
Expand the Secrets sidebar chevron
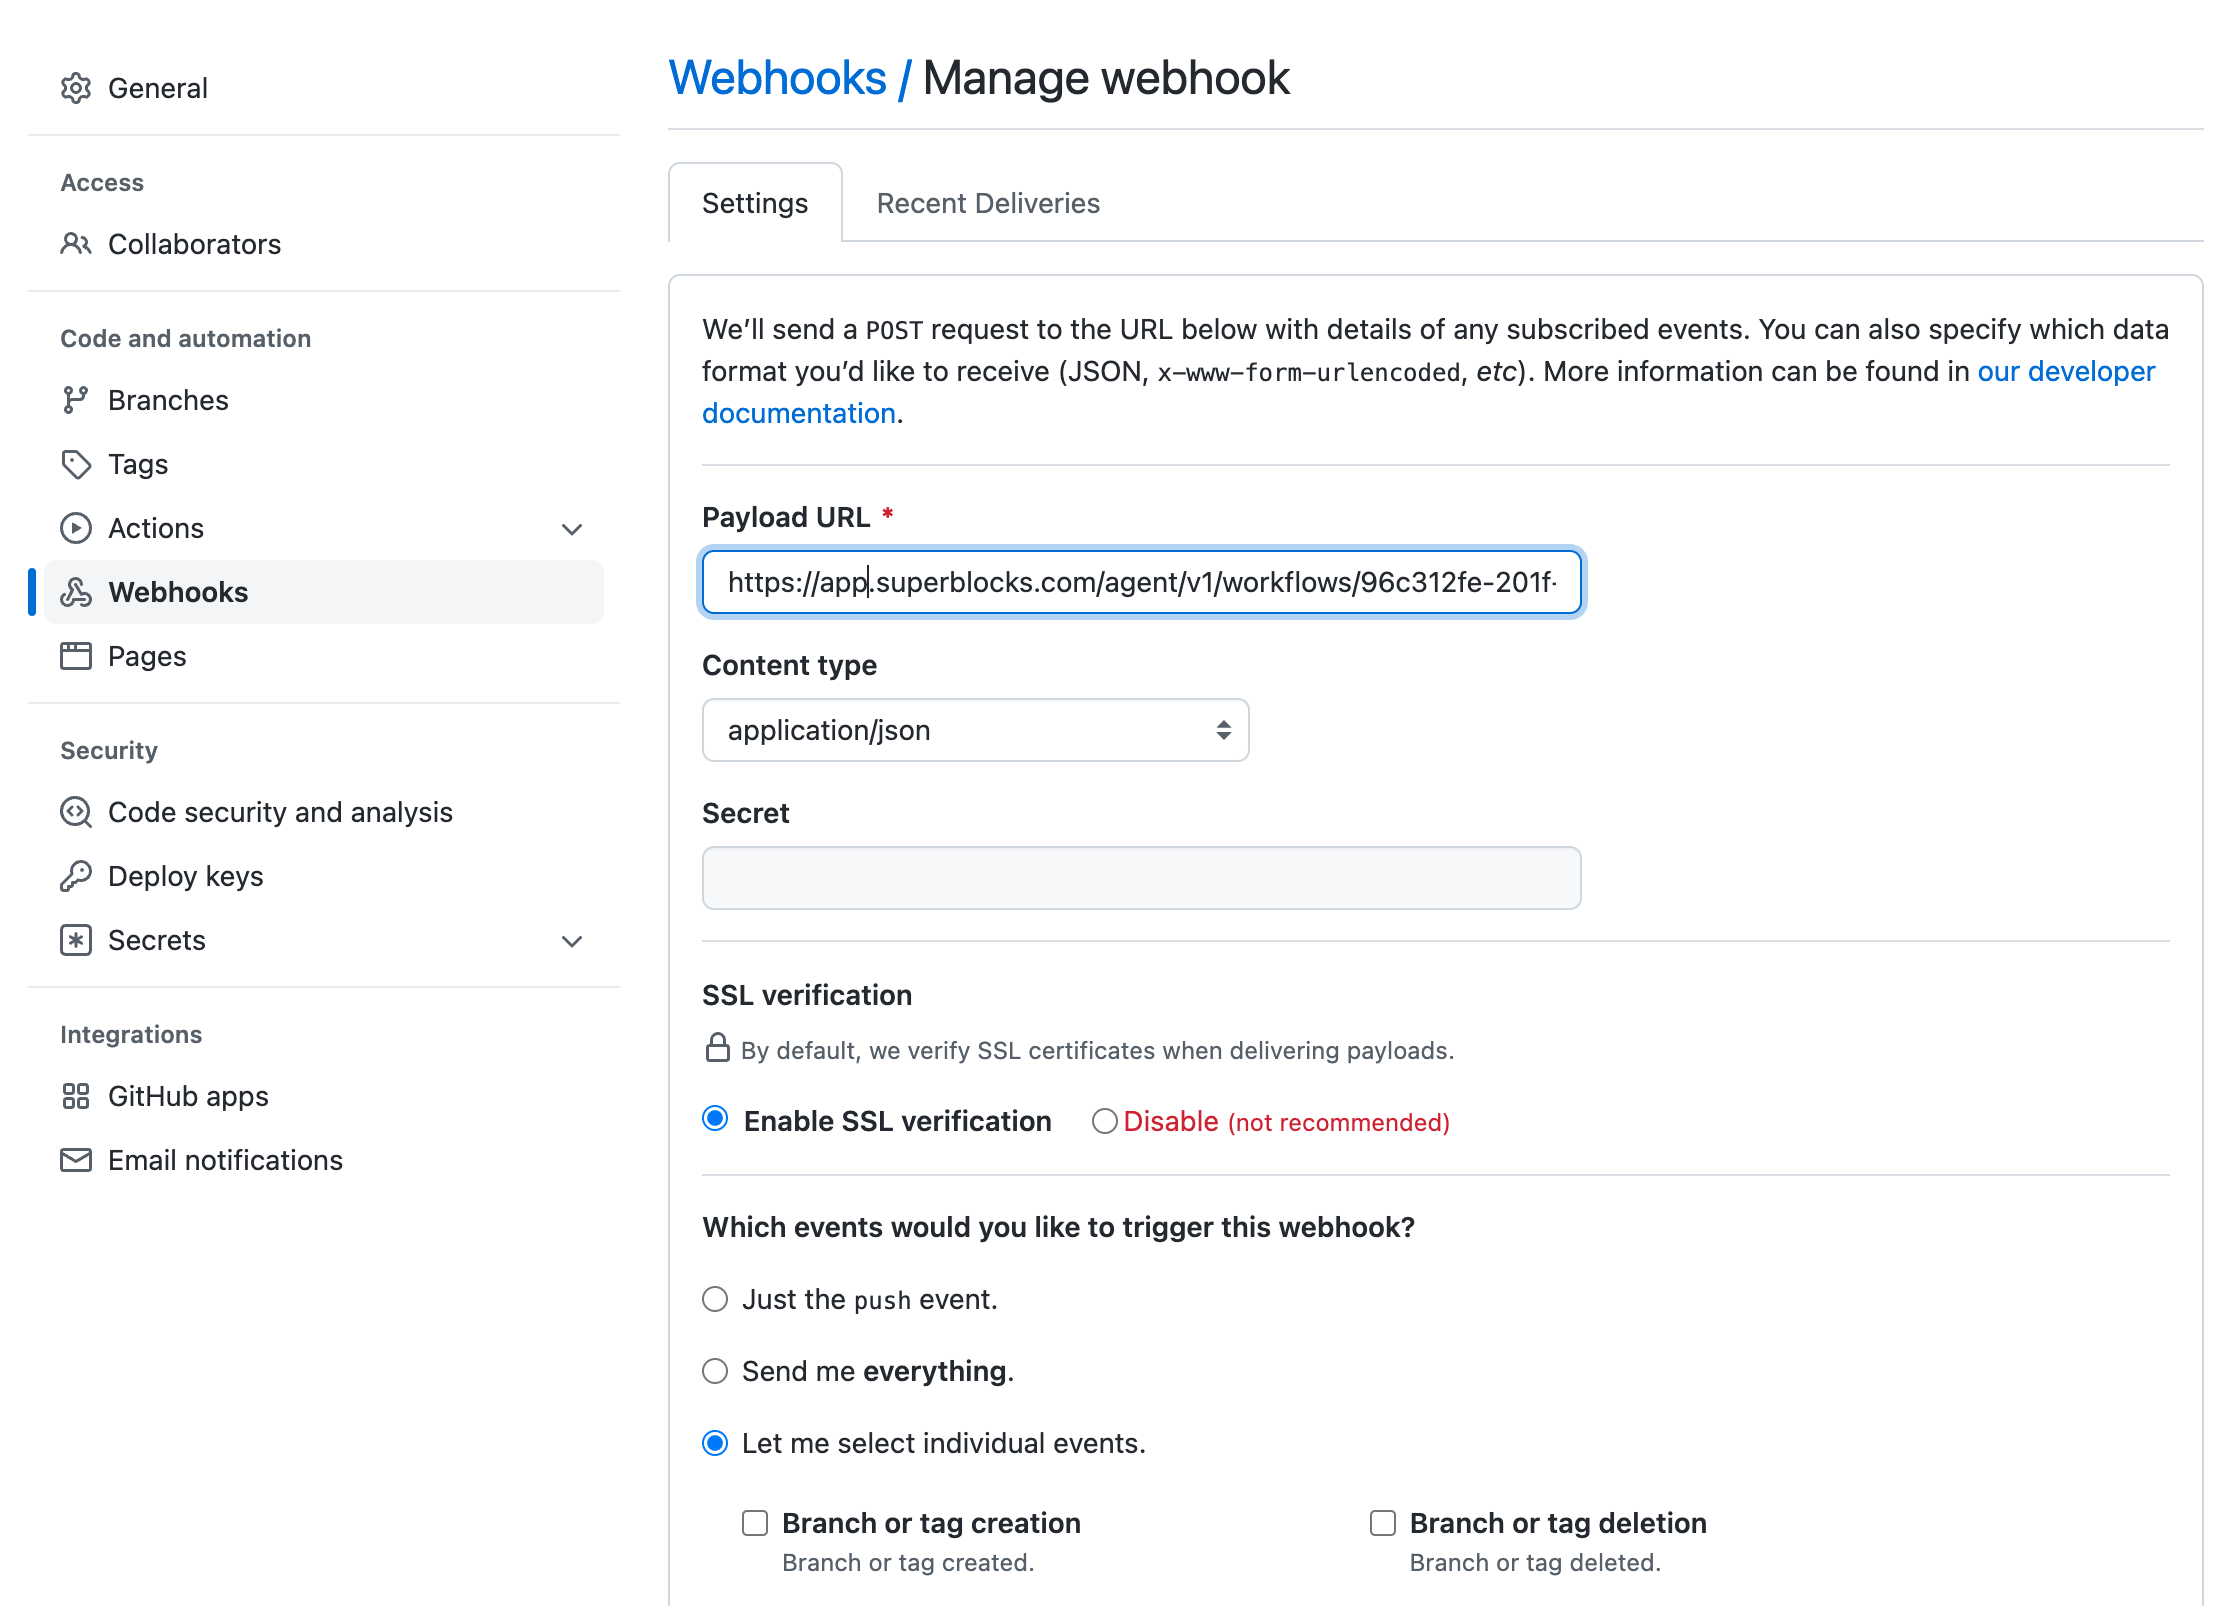[x=571, y=941]
